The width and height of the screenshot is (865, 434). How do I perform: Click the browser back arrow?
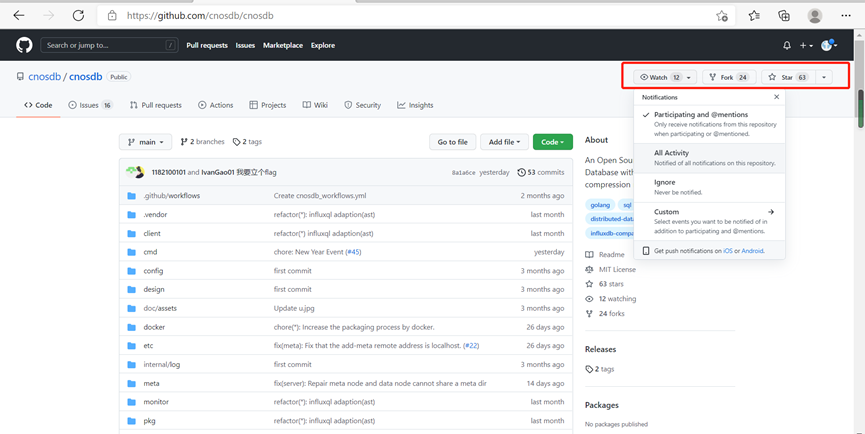[19, 15]
